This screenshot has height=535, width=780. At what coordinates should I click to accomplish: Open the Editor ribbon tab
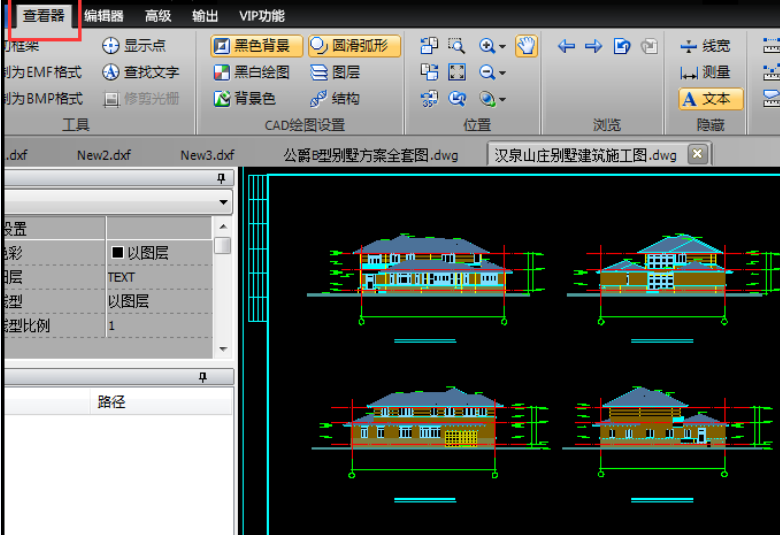[104, 15]
